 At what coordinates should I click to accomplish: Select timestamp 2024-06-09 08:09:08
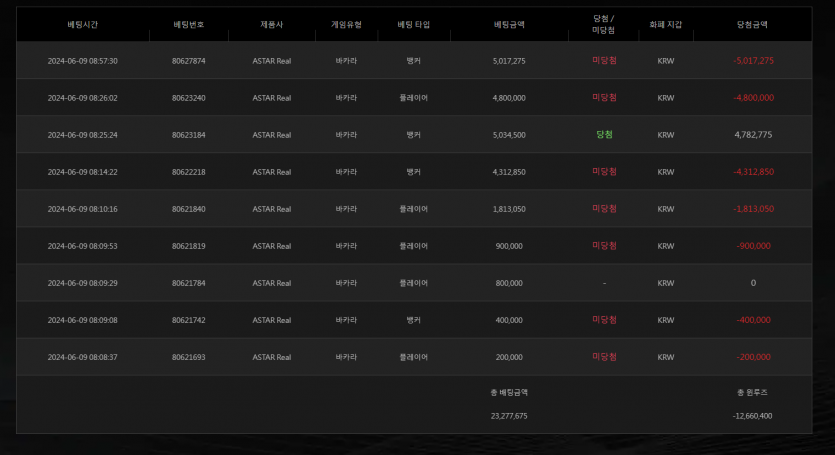[83, 320]
